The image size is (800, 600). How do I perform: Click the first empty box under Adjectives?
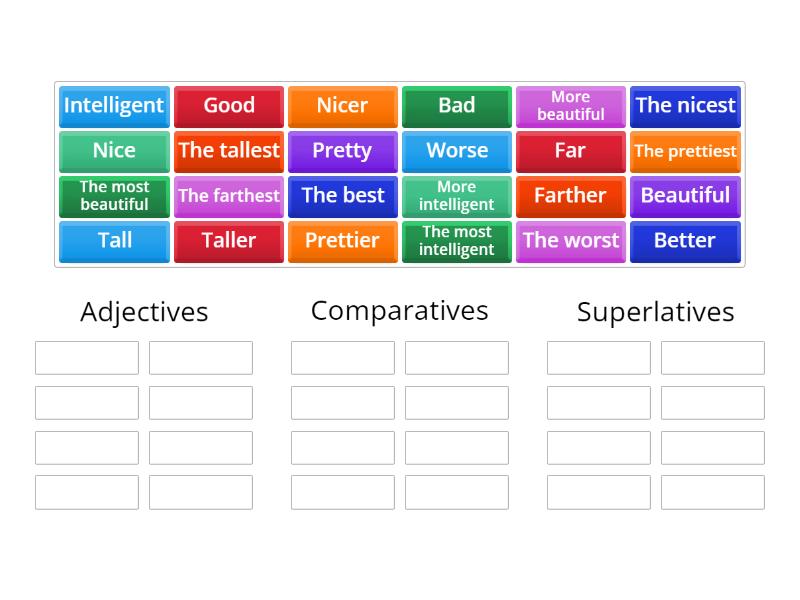[86, 357]
